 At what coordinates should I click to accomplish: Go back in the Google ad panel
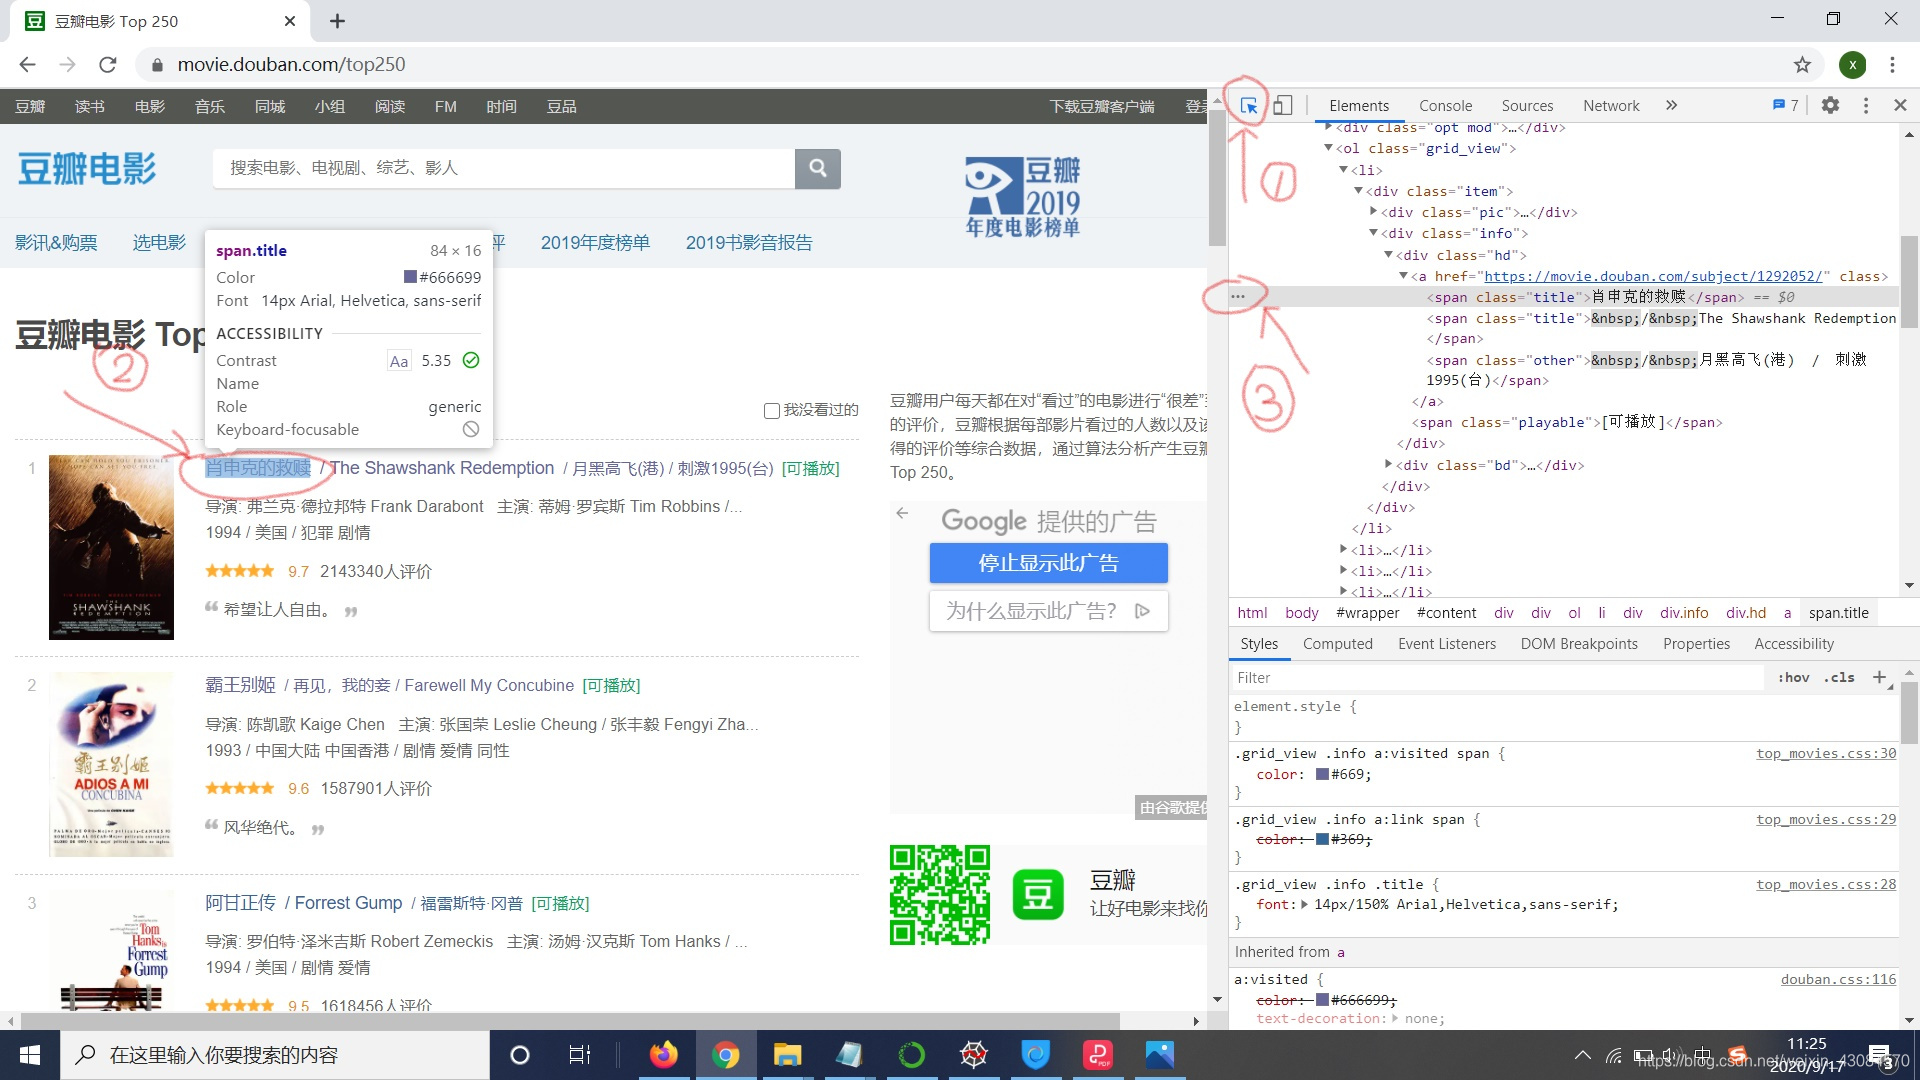[x=902, y=513]
